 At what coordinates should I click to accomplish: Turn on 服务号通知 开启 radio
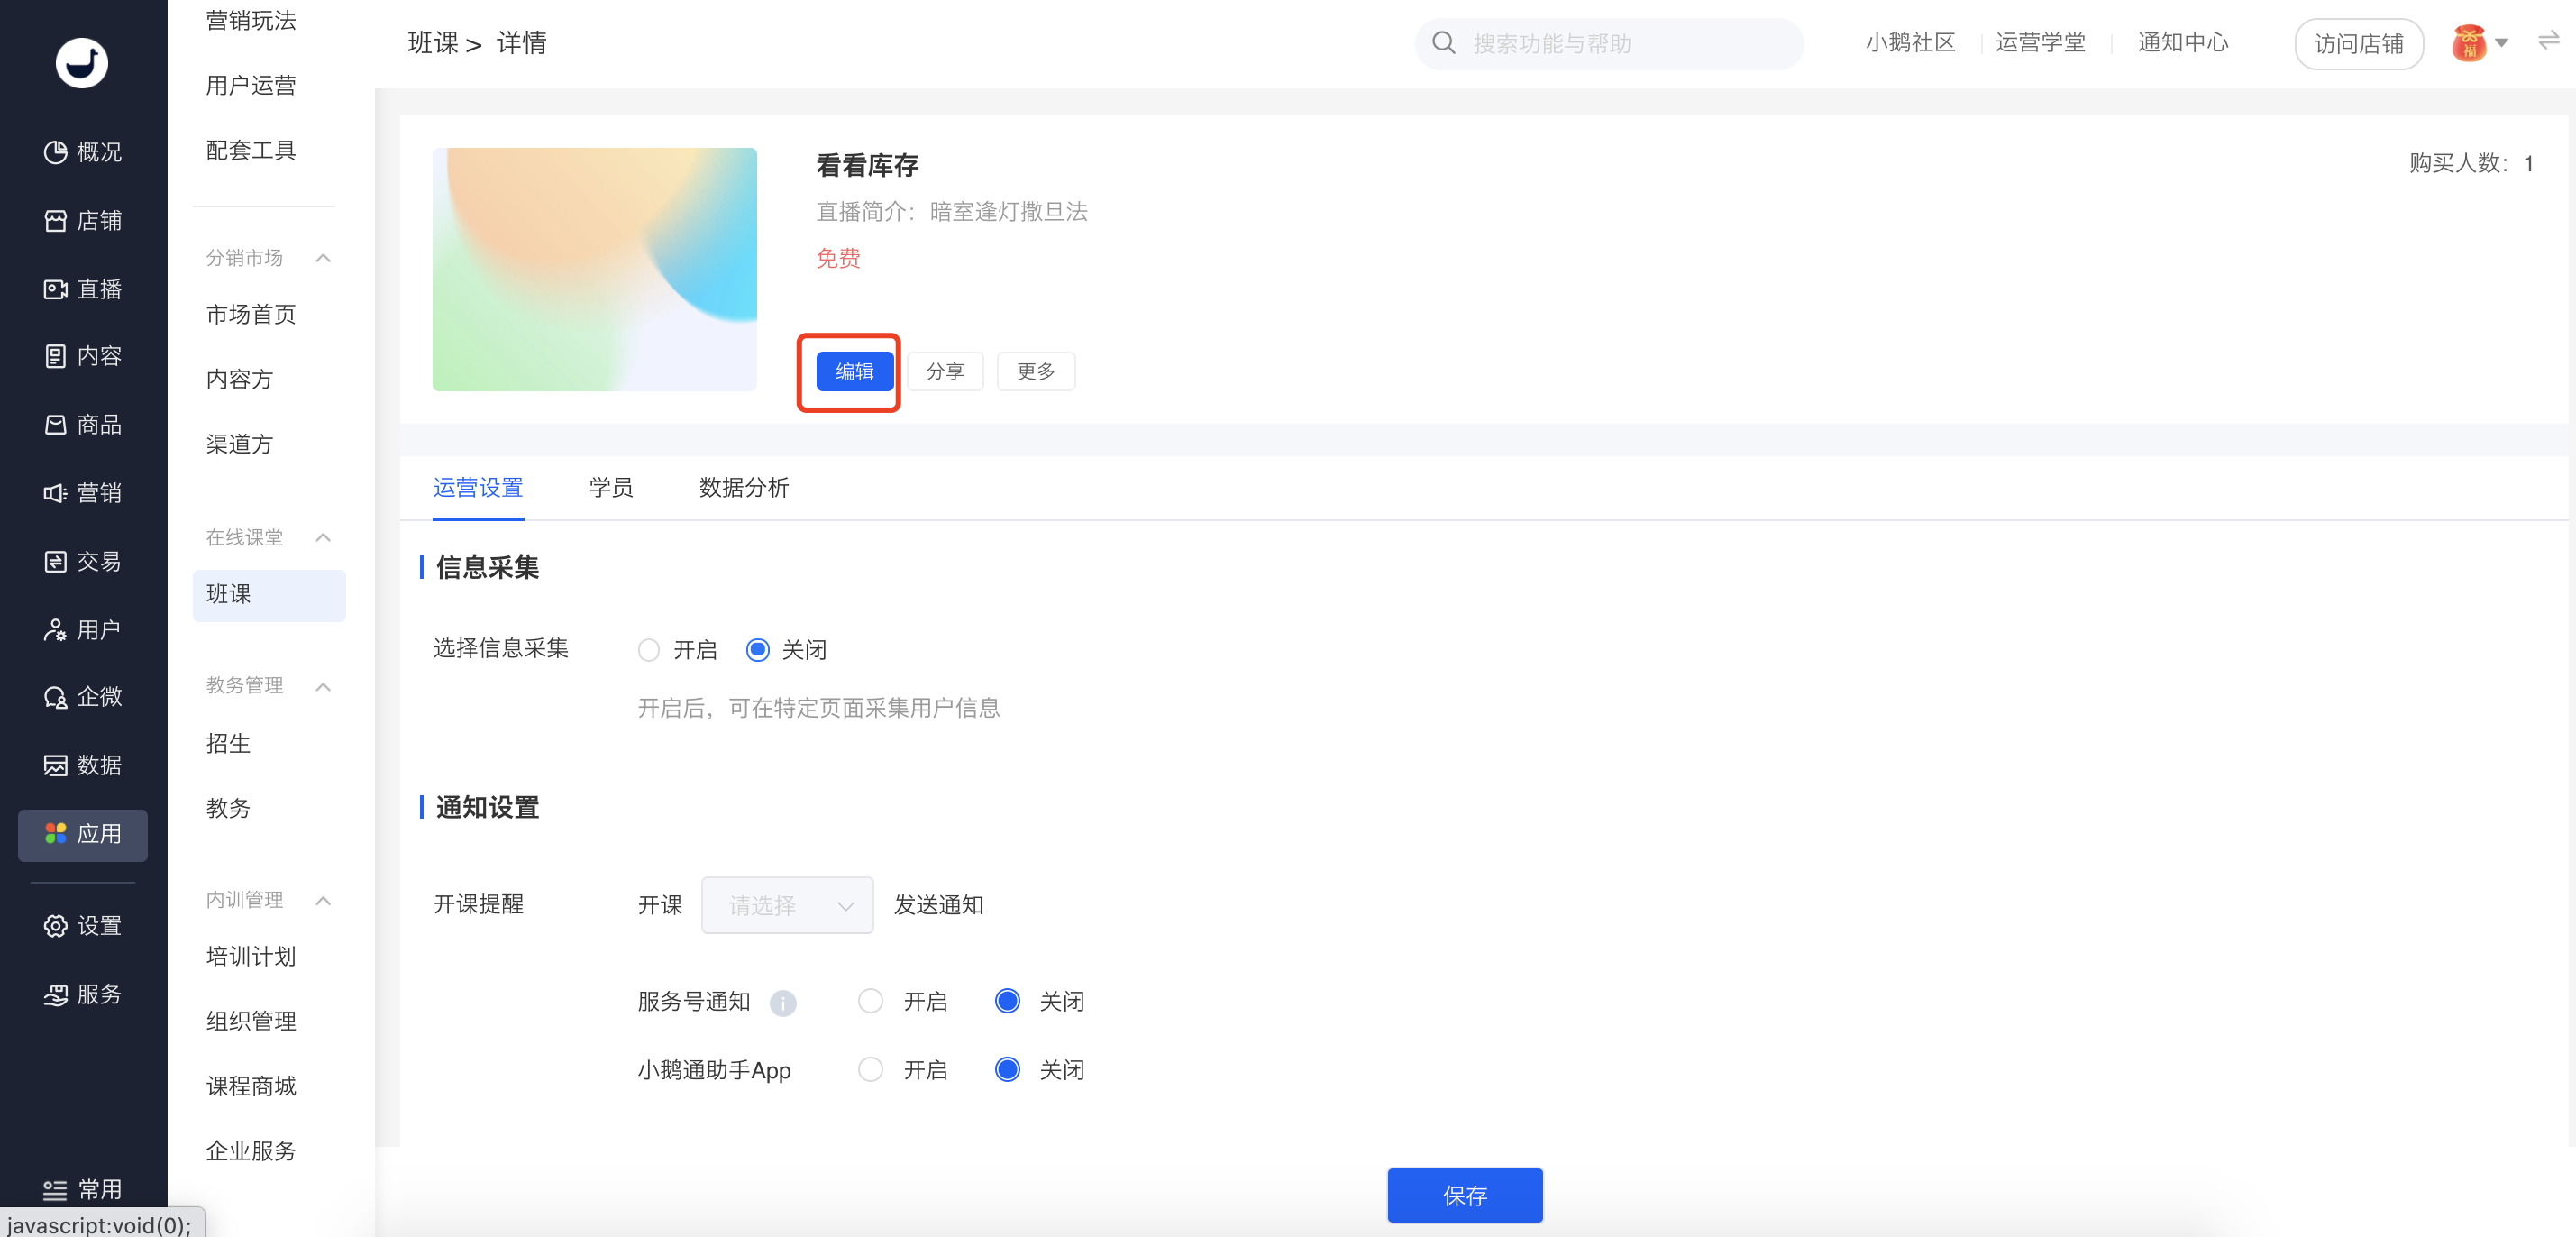click(x=870, y=1001)
